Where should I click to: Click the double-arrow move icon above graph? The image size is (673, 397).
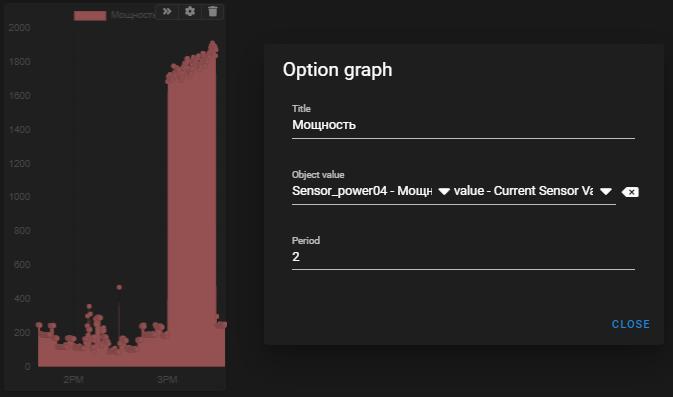pos(167,12)
